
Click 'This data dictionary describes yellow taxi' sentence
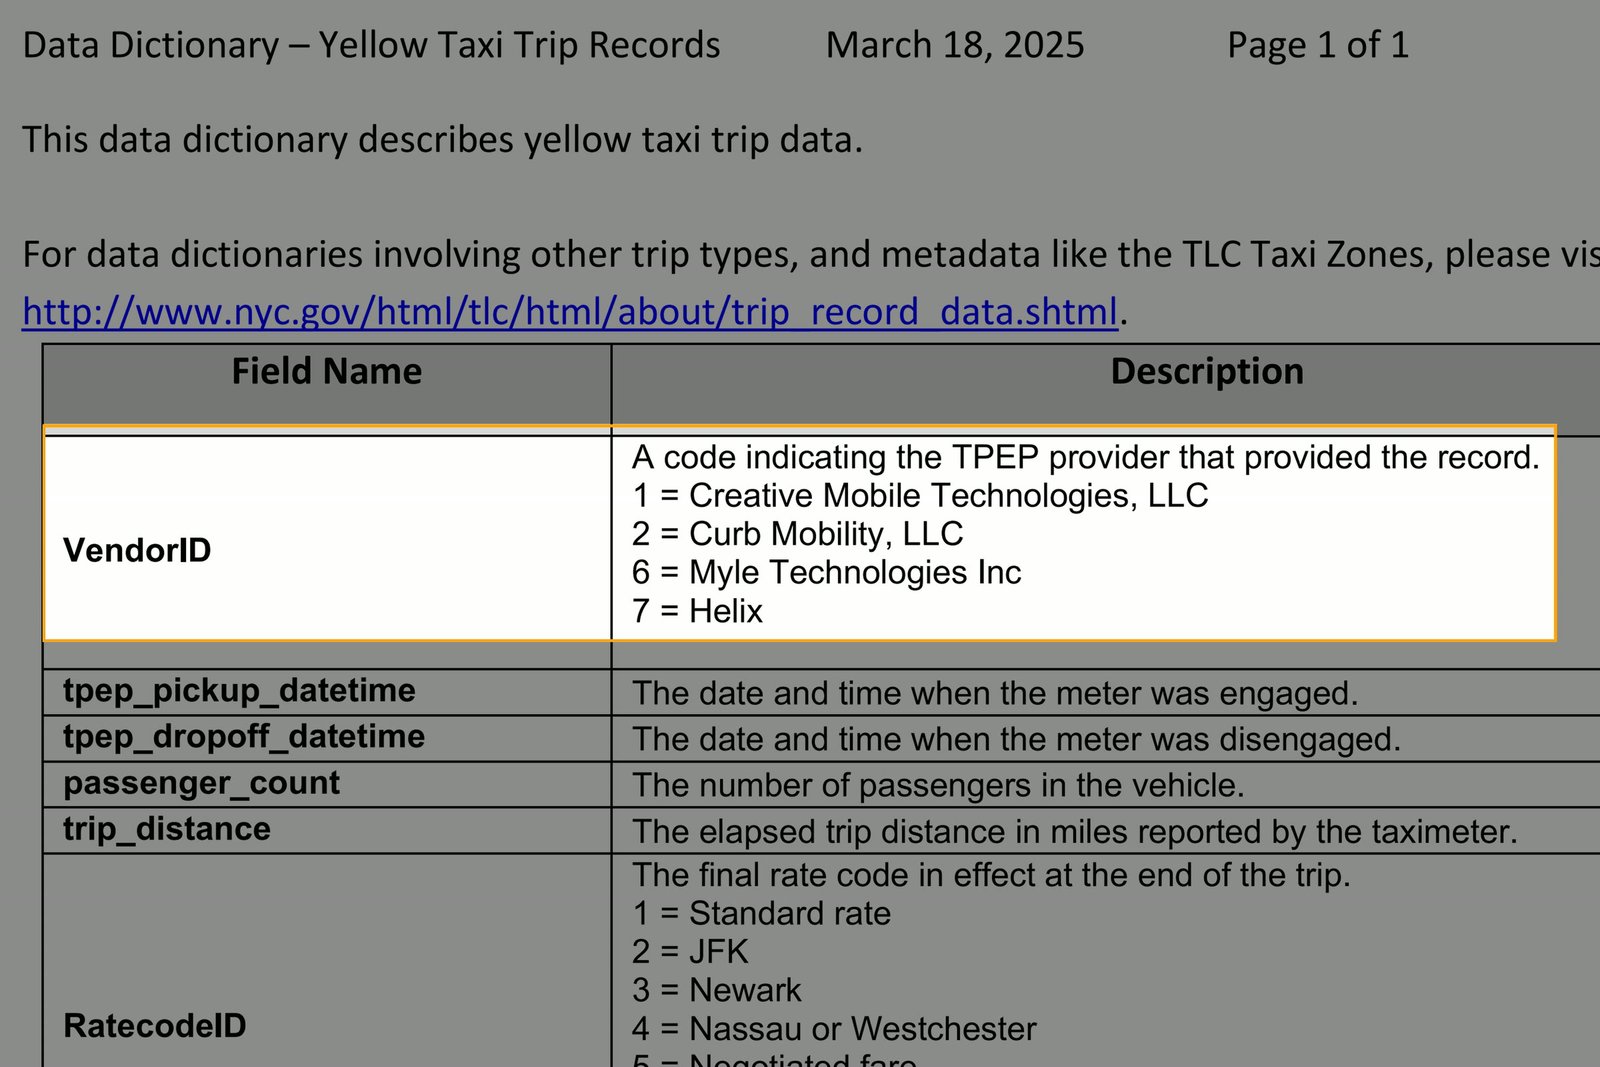point(442,139)
